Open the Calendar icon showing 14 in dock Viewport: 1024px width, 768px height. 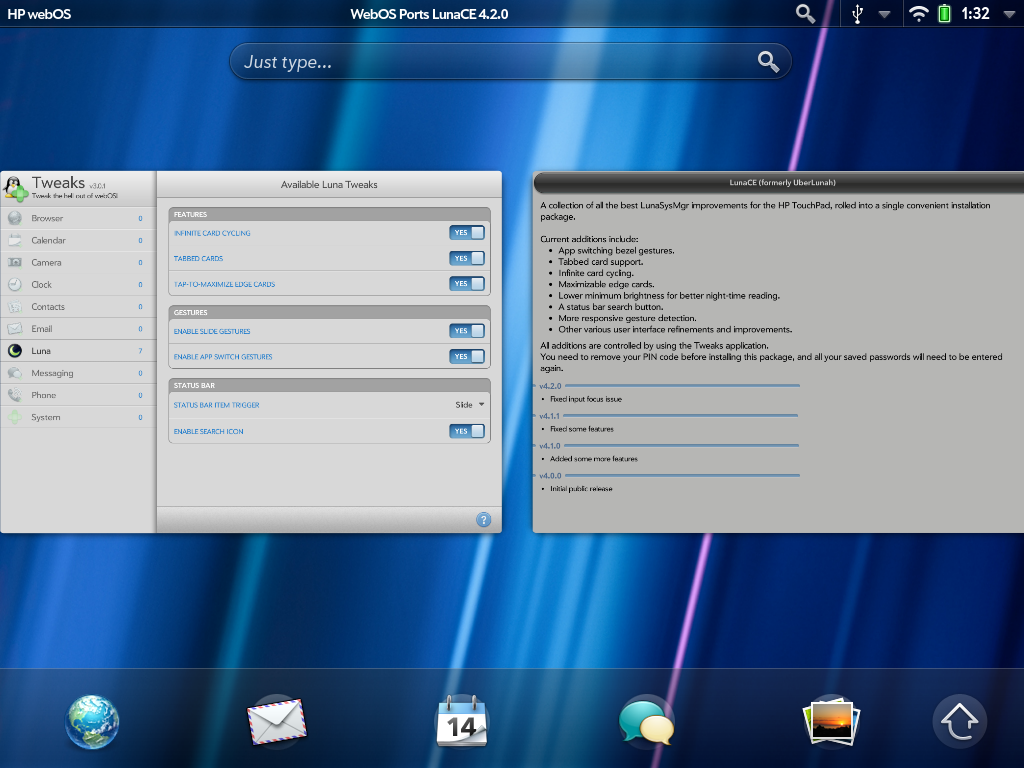pos(462,722)
